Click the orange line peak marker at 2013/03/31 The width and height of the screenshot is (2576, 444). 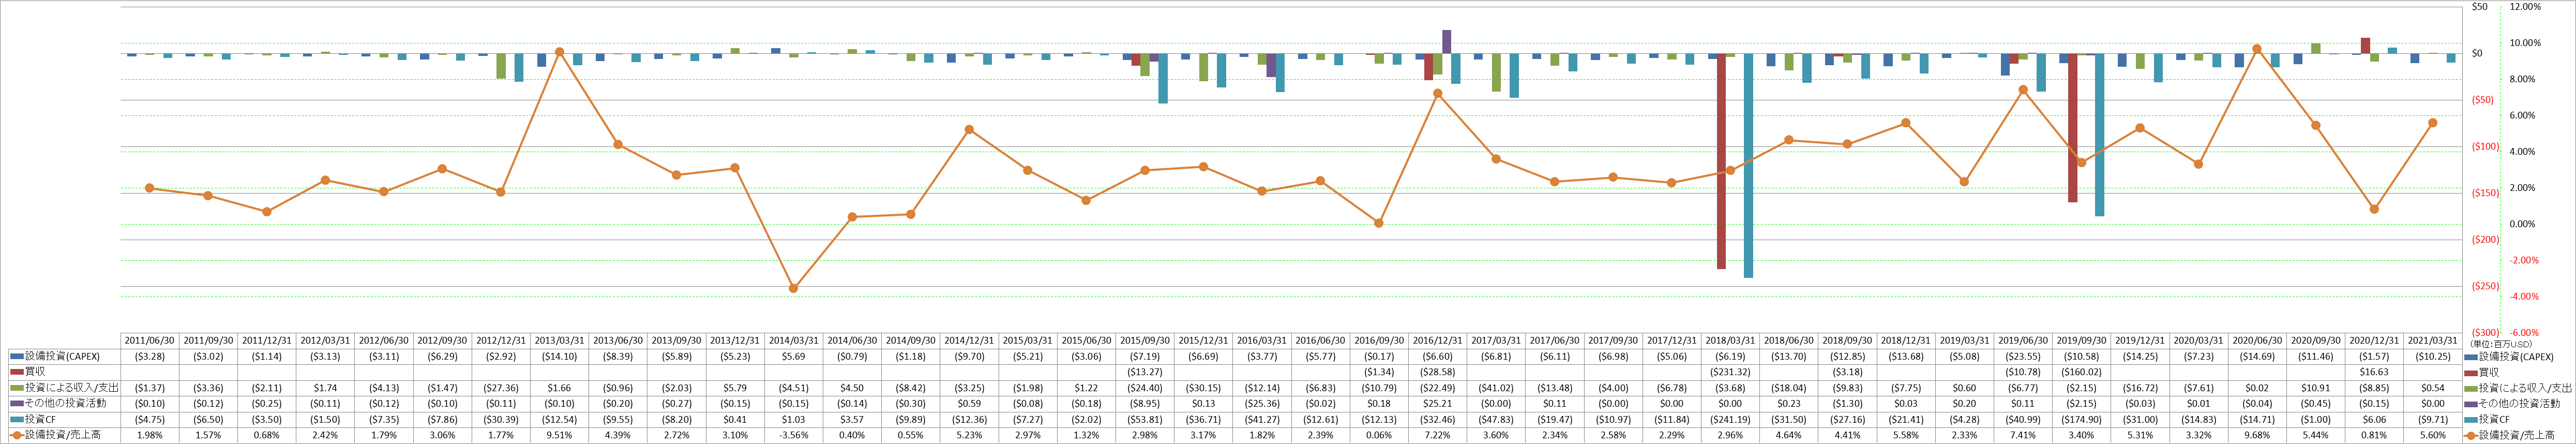(559, 52)
